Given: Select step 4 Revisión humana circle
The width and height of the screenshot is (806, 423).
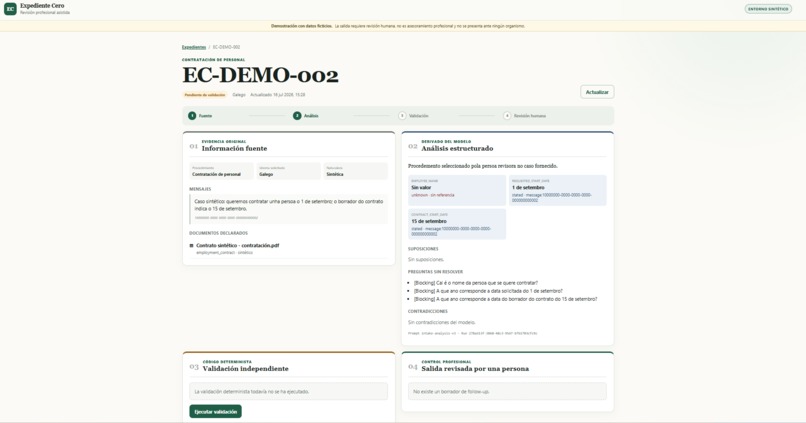Looking at the screenshot, I should pos(507,116).
